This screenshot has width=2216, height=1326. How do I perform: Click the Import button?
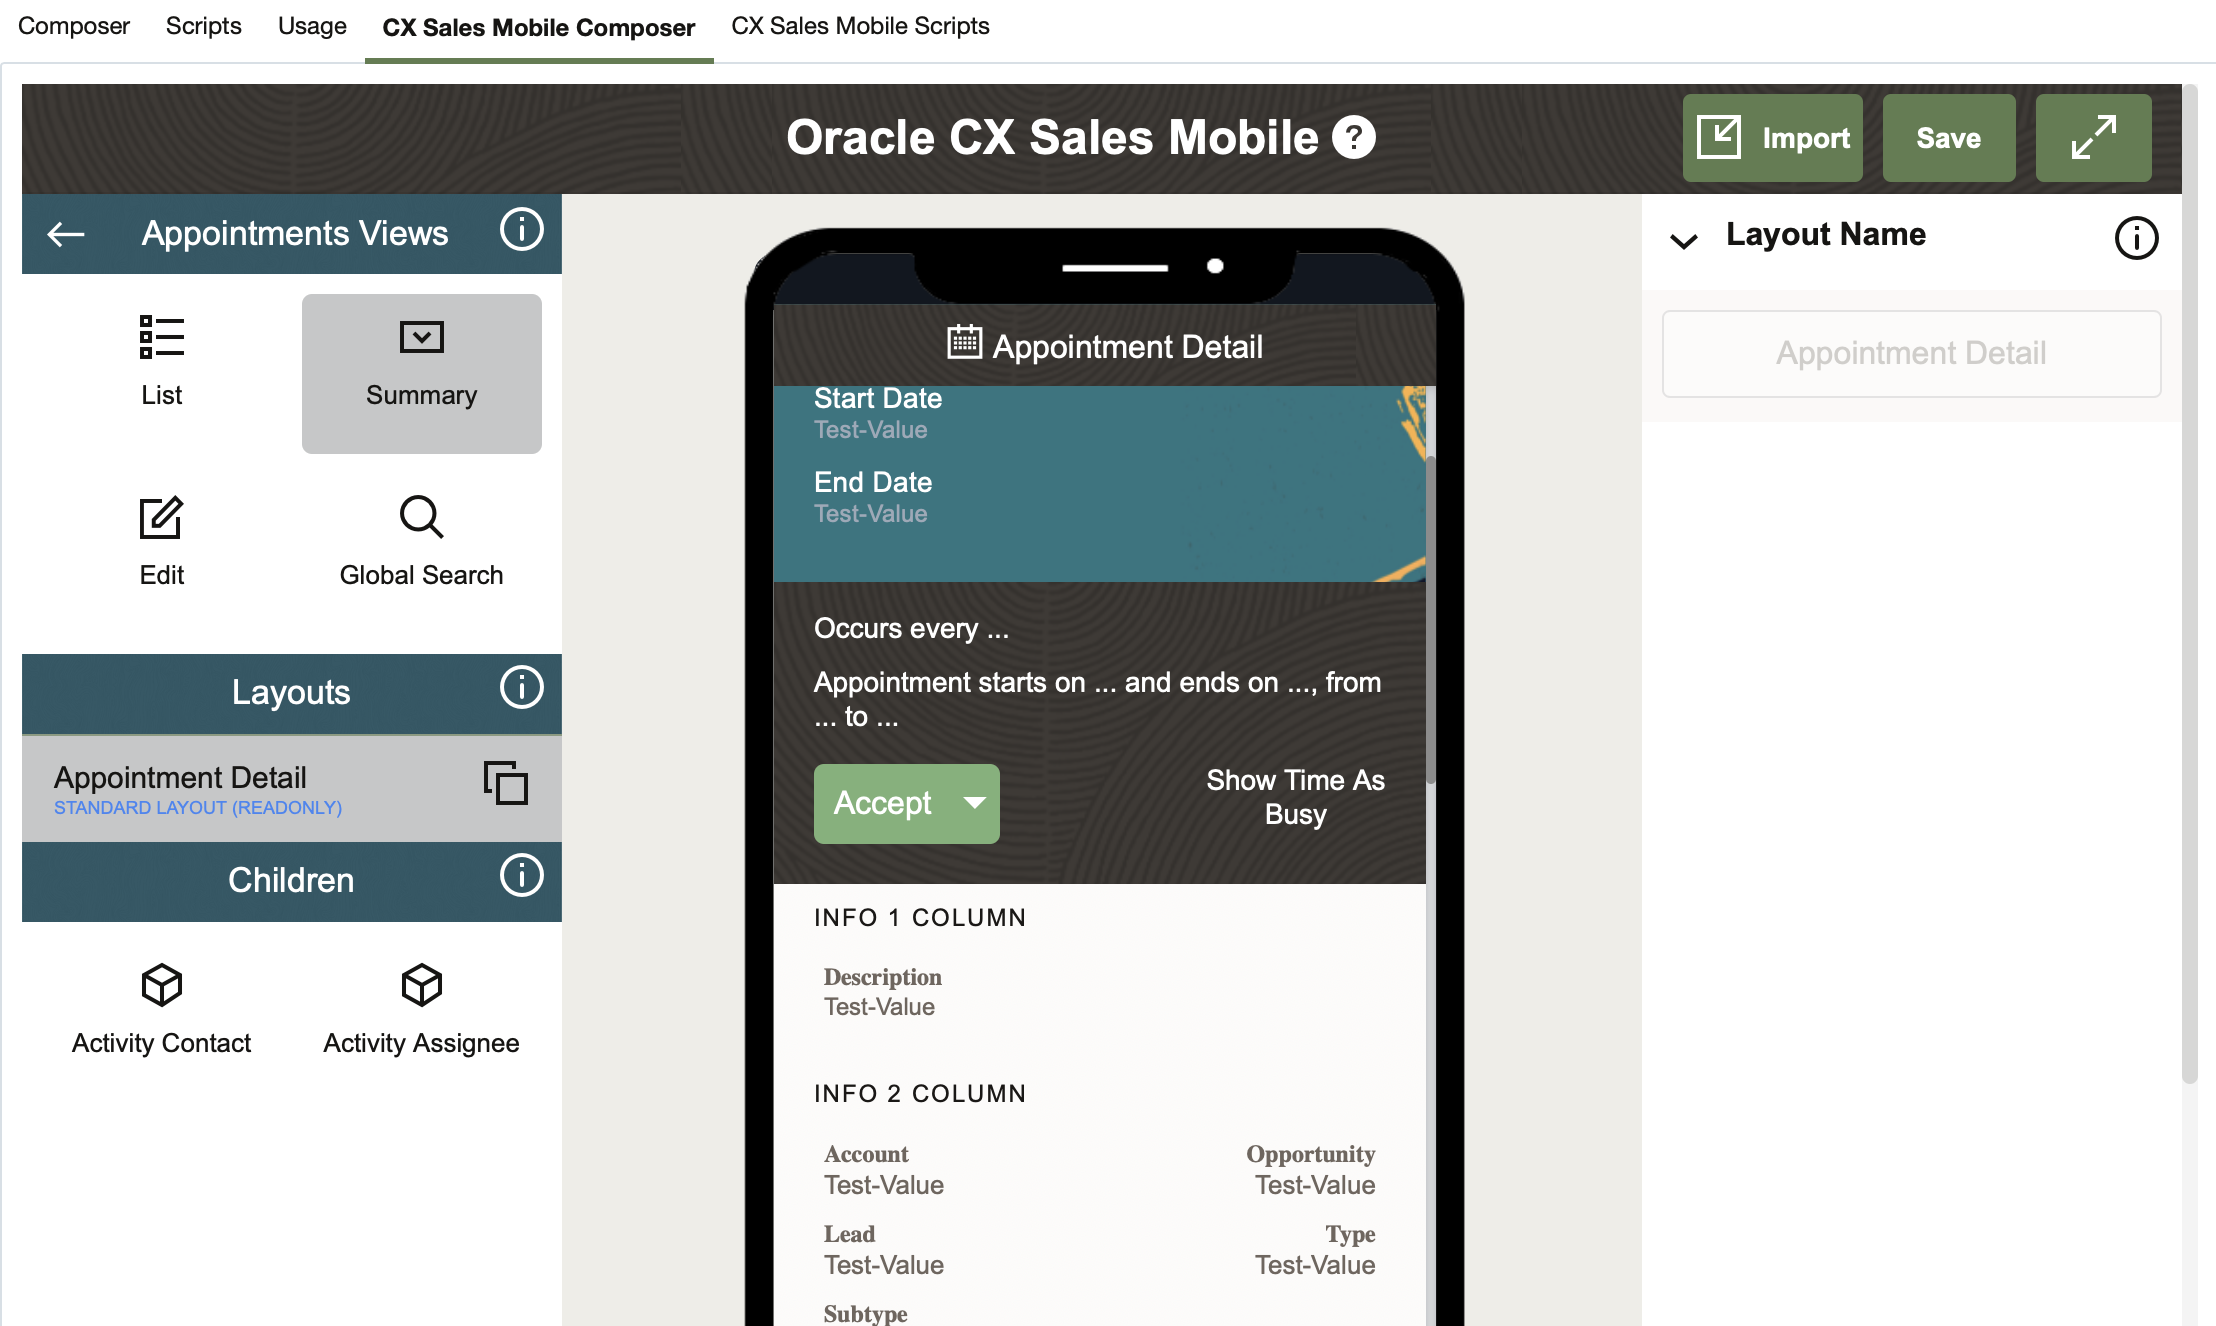1772,138
